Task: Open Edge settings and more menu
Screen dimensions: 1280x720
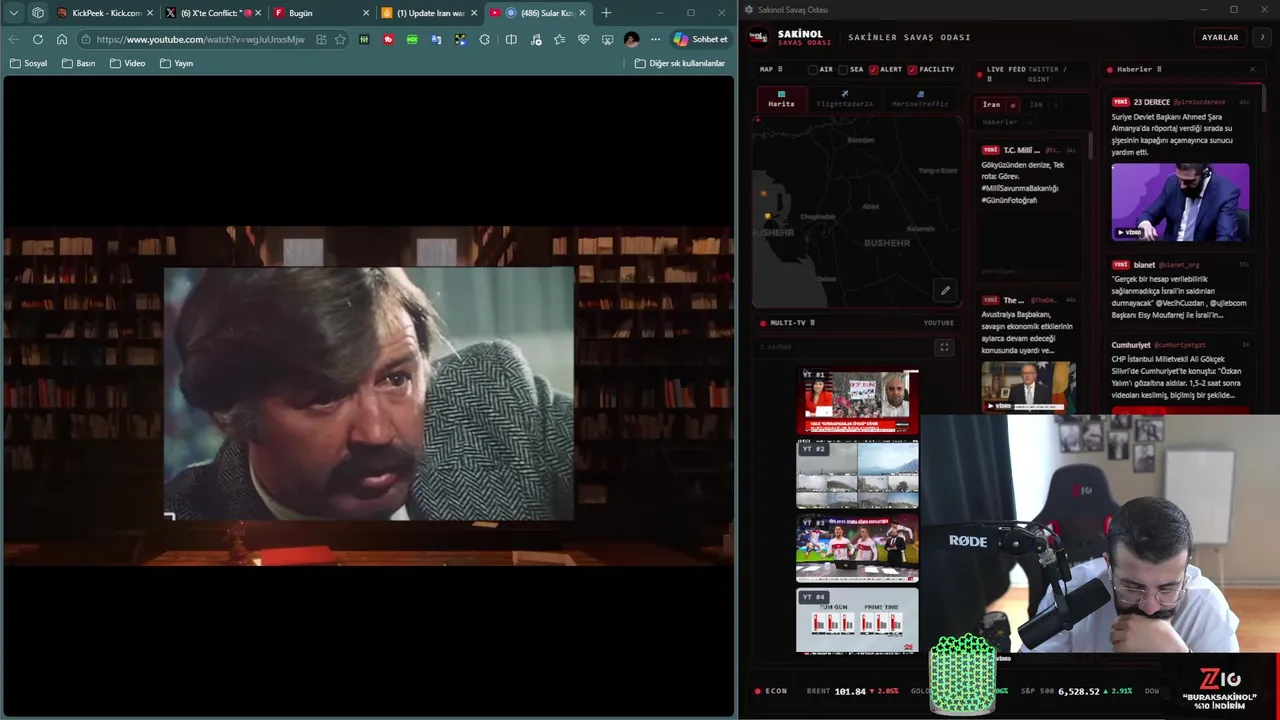Action: click(655, 39)
